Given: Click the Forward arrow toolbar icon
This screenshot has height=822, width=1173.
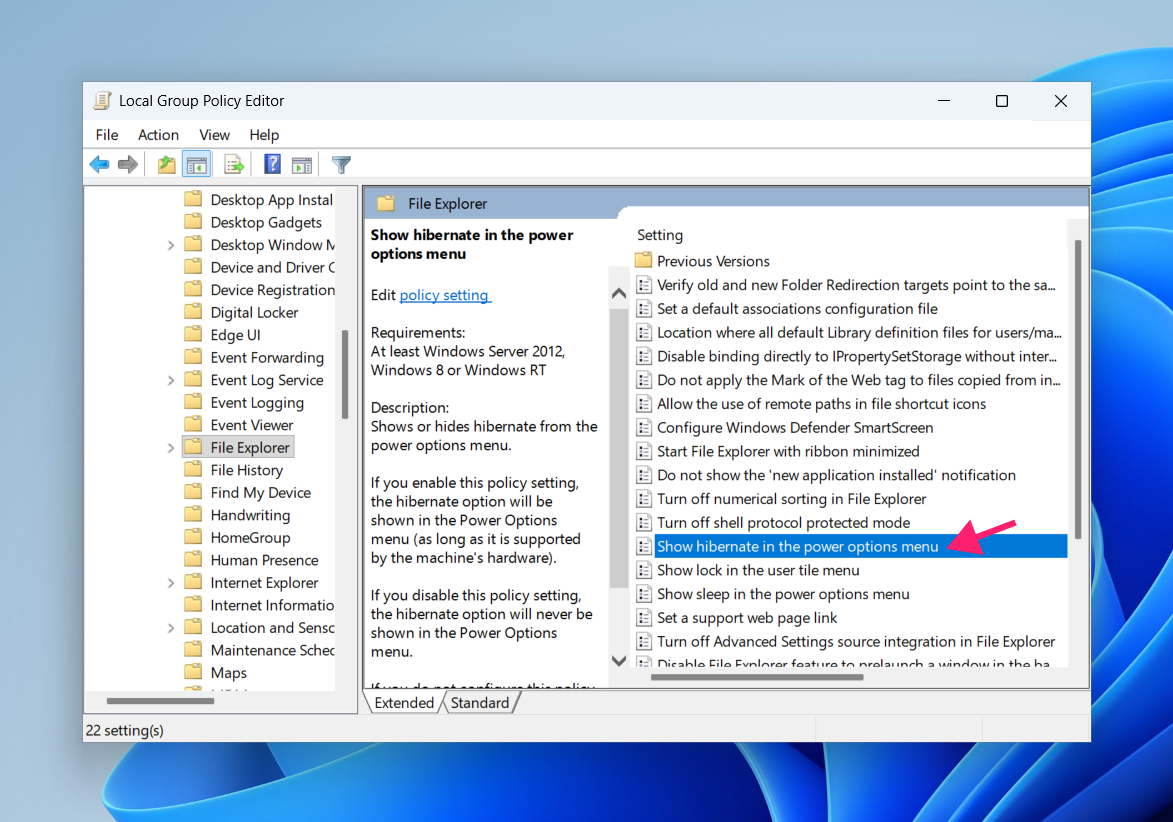Looking at the screenshot, I should (128, 165).
